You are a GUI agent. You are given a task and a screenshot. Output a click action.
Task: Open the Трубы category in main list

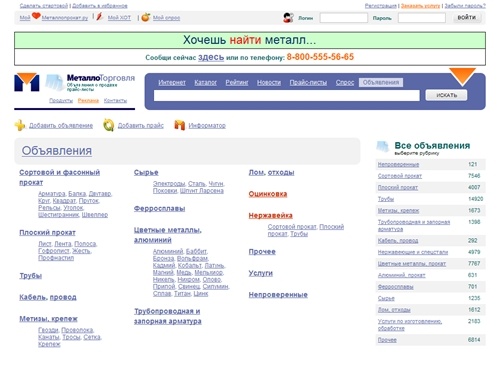pos(30,276)
